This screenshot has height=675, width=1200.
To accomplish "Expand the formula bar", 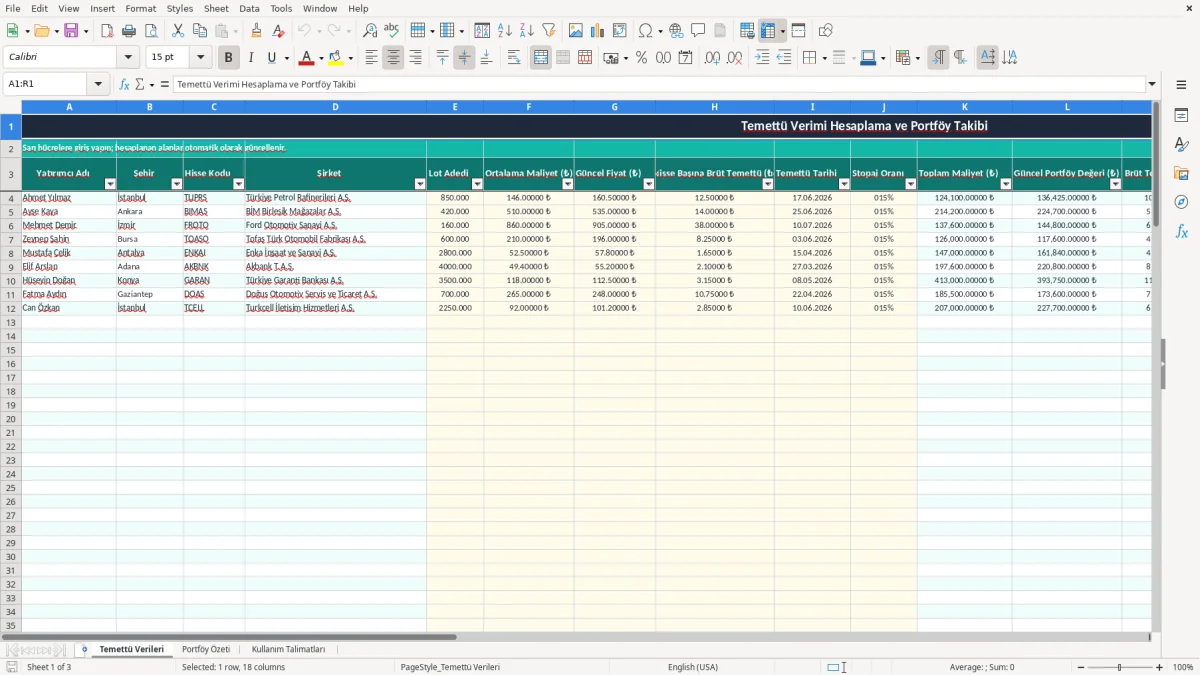I will (x=1152, y=84).
